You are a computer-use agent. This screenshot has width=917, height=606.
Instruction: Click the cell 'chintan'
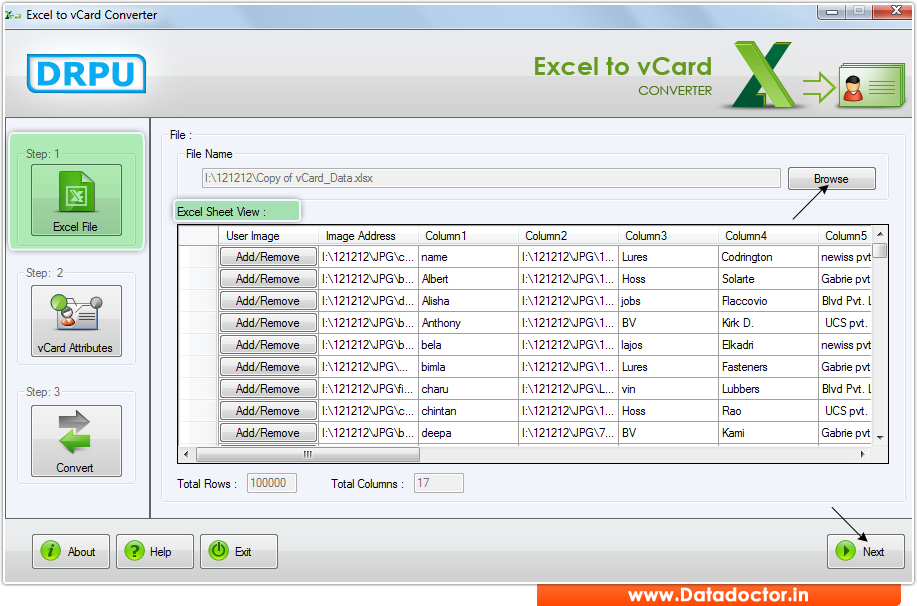468,411
